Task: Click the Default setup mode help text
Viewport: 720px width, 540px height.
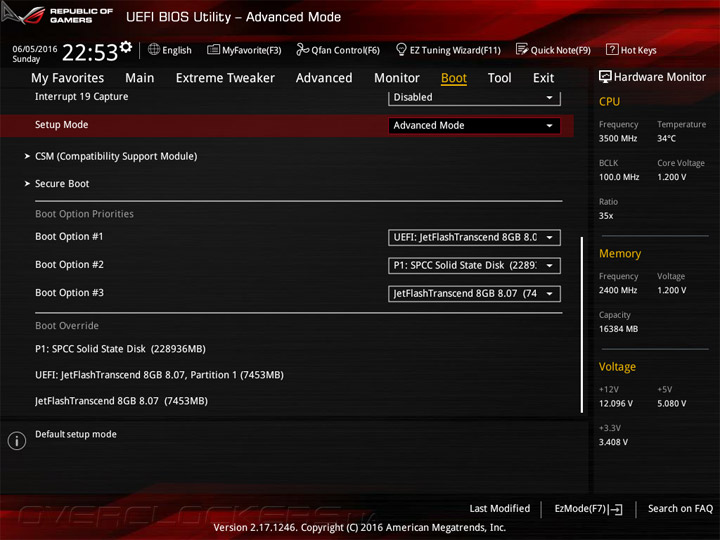Action: 76,434
